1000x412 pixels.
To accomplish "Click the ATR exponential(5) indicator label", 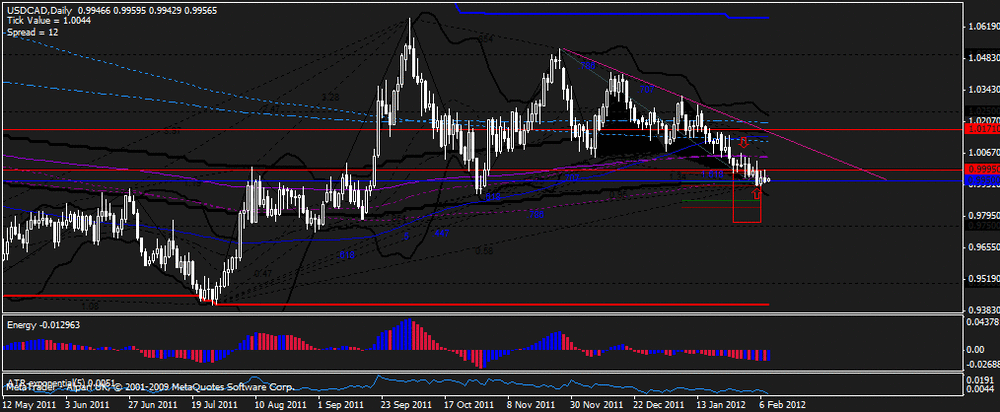I will pos(61,381).
